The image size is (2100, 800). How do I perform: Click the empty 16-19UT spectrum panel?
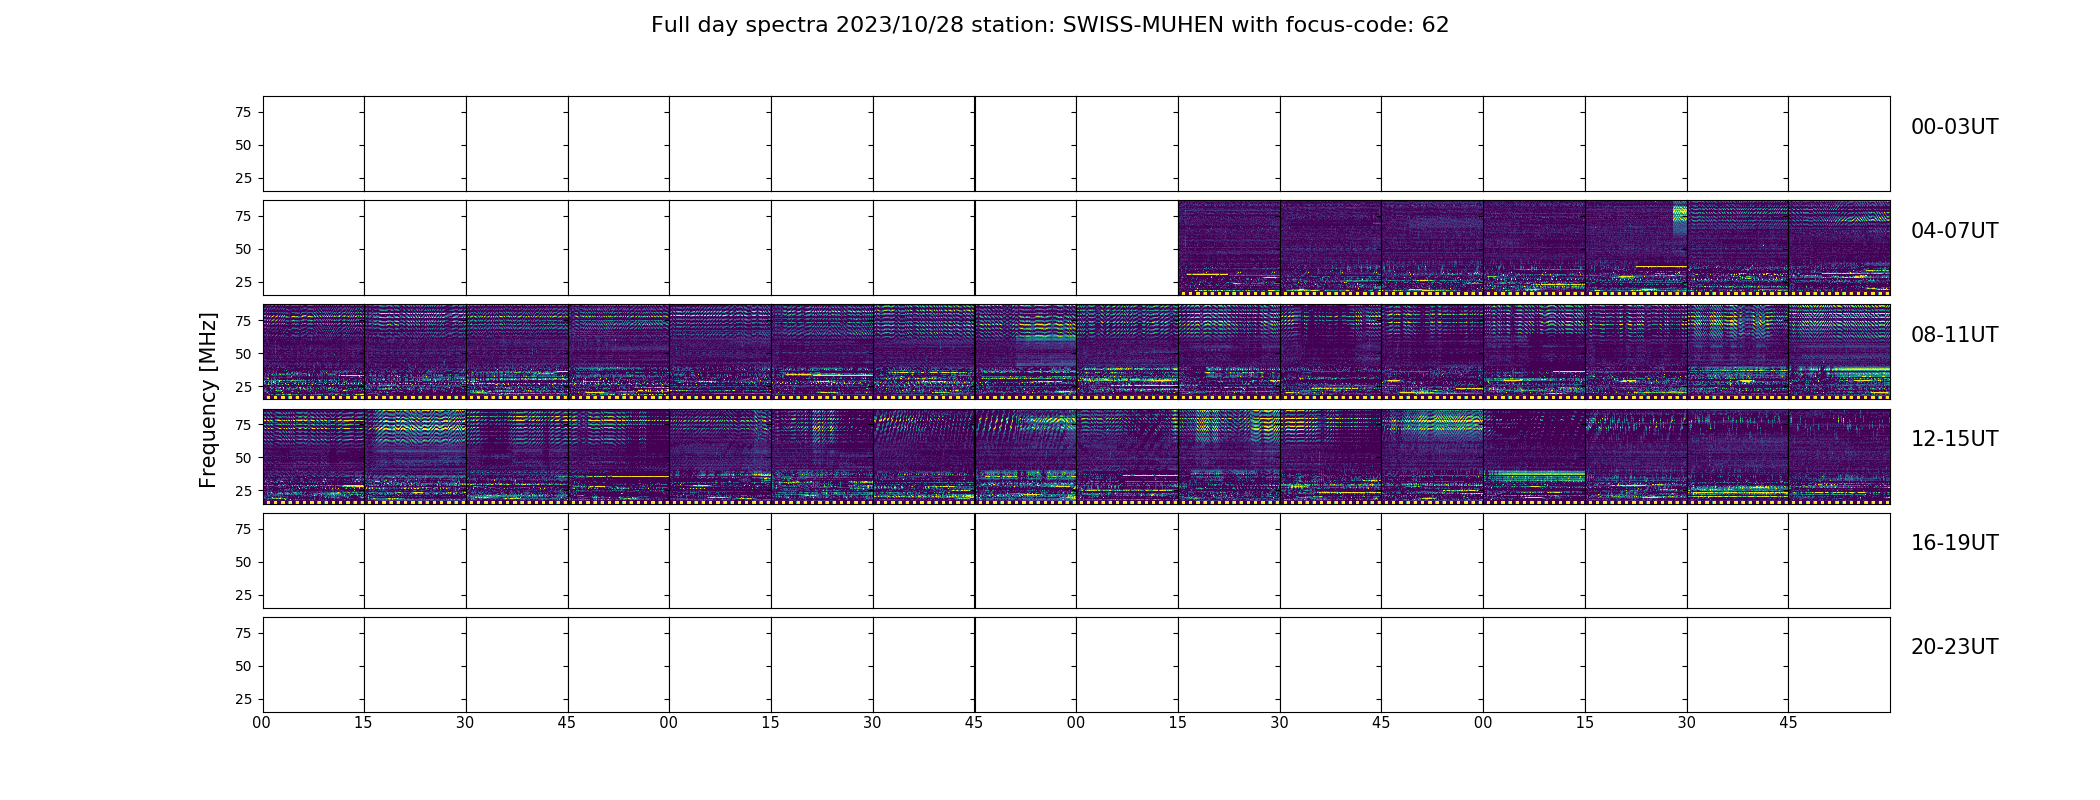coord(1076,560)
